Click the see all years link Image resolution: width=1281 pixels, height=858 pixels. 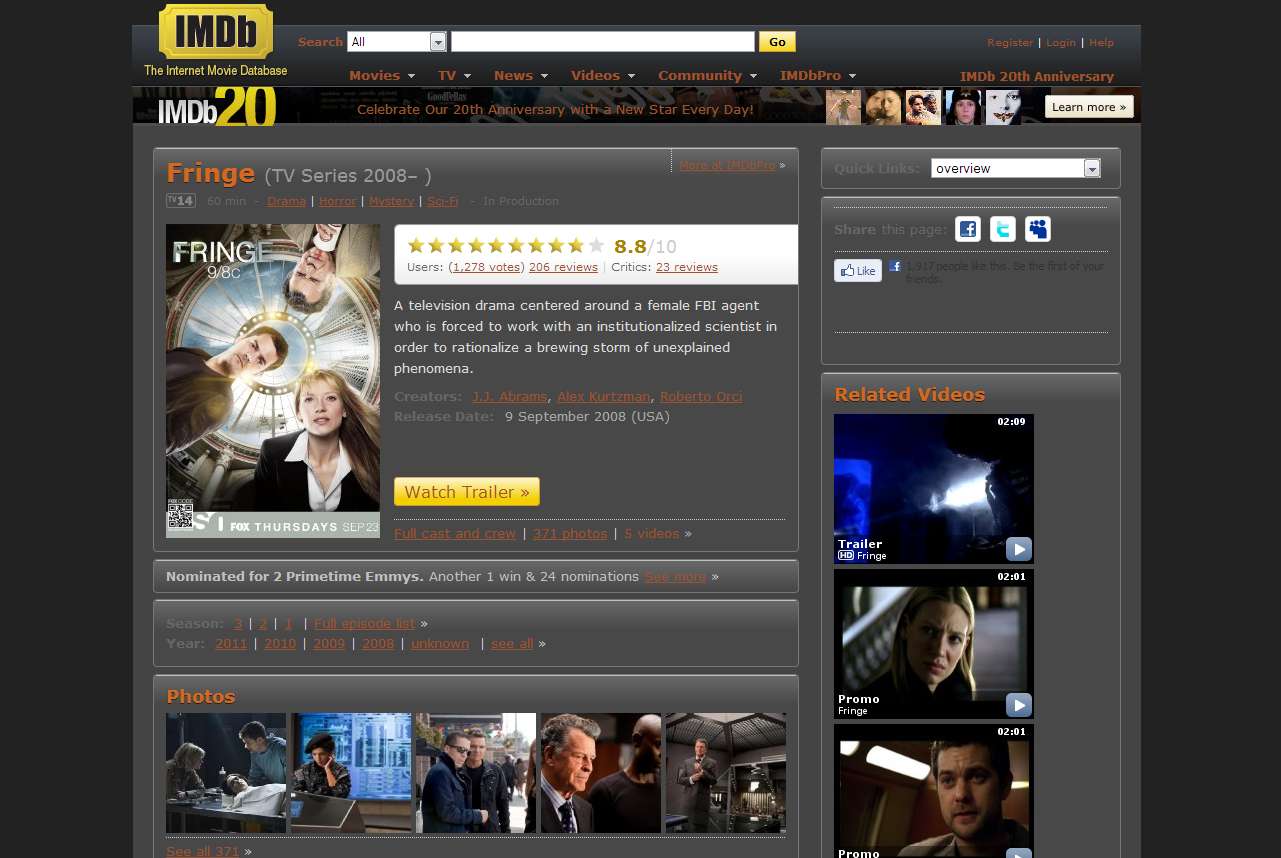(512, 643)
